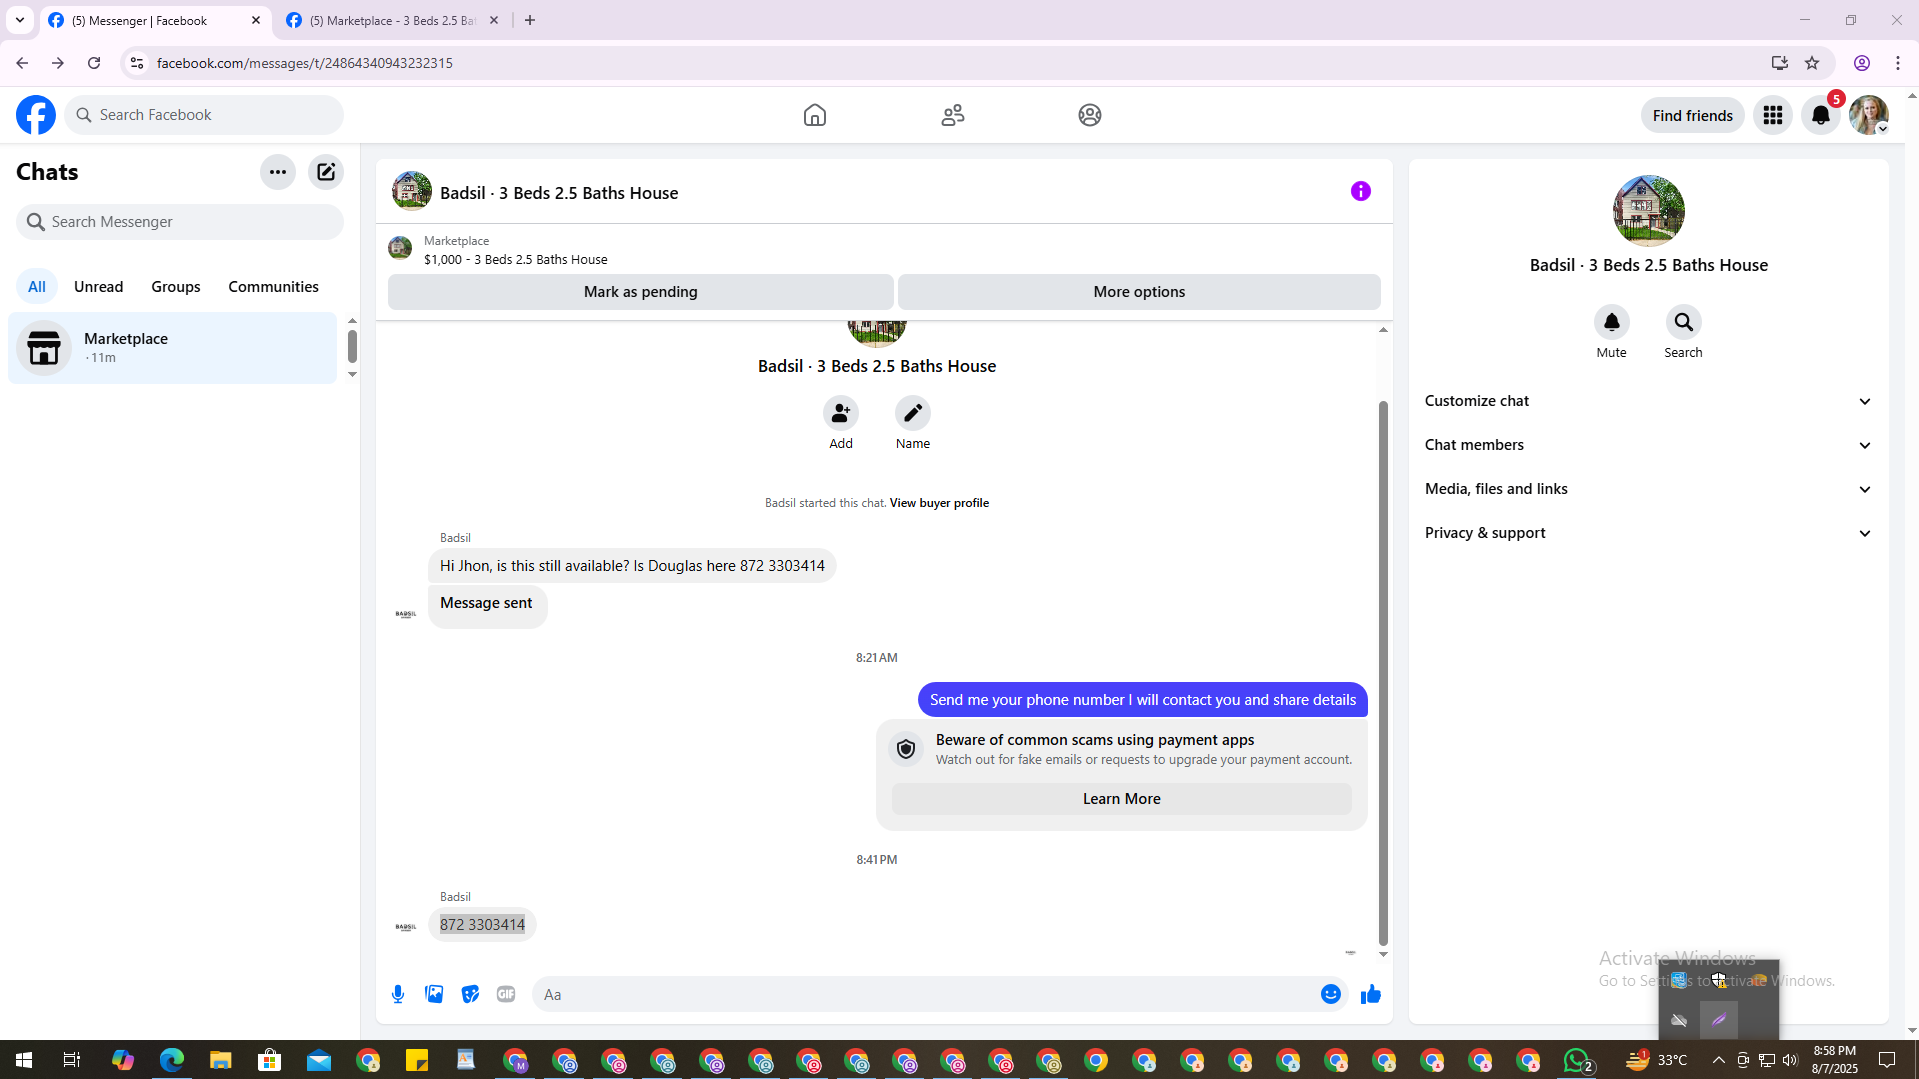Open a new browser tab

(530, 20)
